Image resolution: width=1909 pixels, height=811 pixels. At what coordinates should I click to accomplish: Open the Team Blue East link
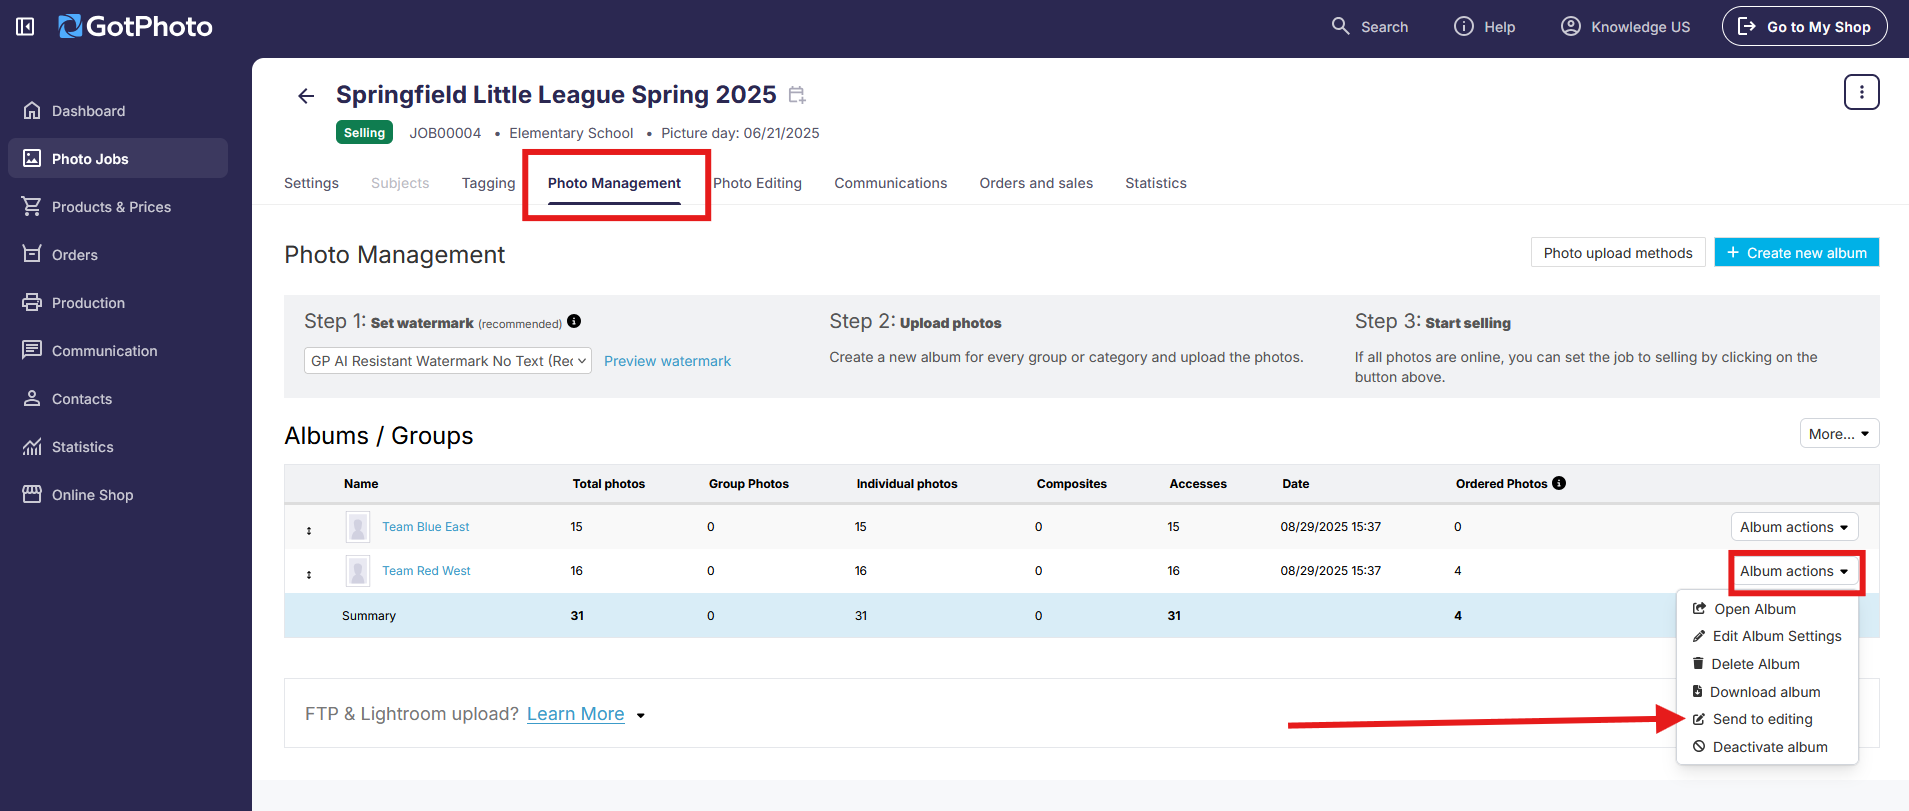click(425, 527)
